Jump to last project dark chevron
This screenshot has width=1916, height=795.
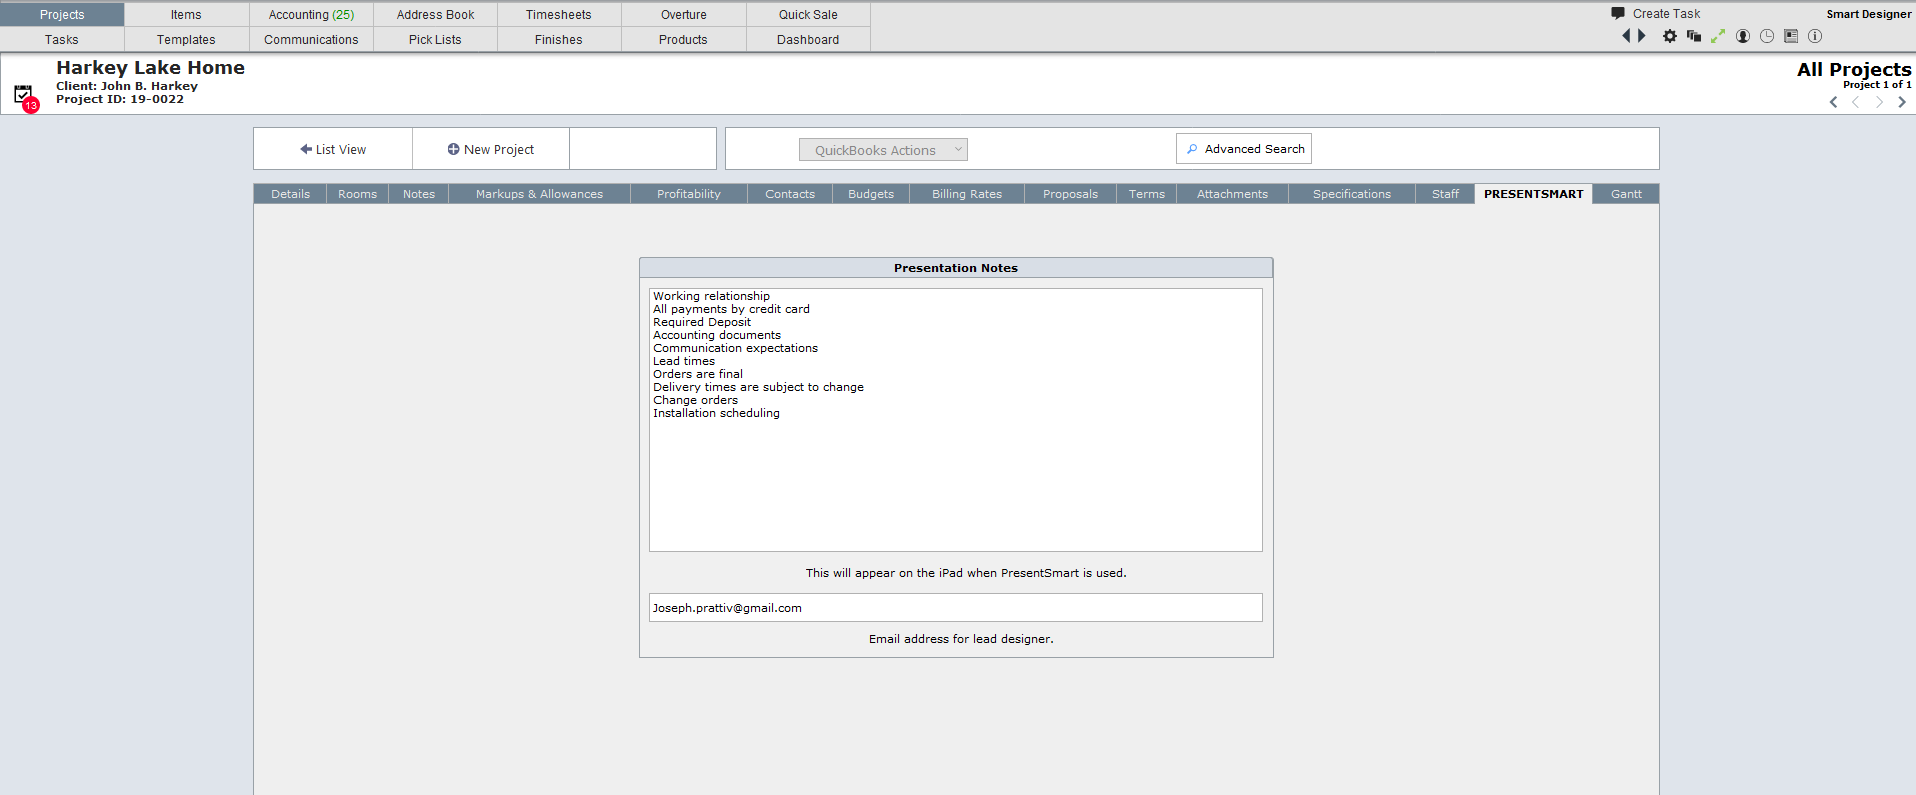[x=1902, y=102]
